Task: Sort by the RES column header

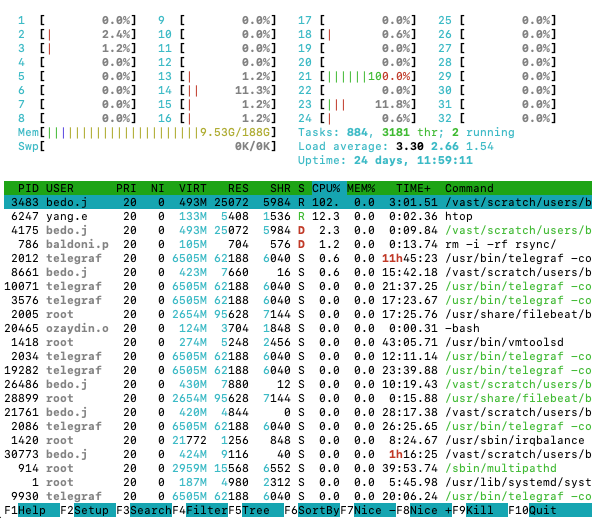Action: 238,188
